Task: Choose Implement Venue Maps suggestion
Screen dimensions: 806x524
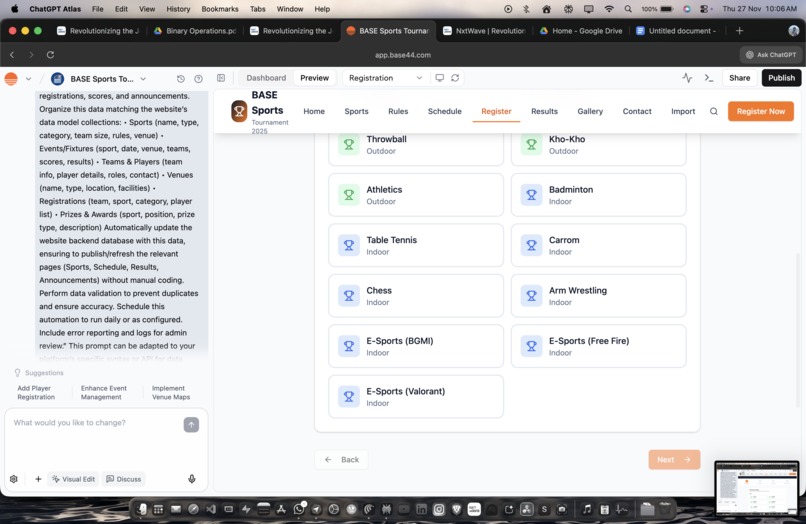Action: click(x=171, y=392)
